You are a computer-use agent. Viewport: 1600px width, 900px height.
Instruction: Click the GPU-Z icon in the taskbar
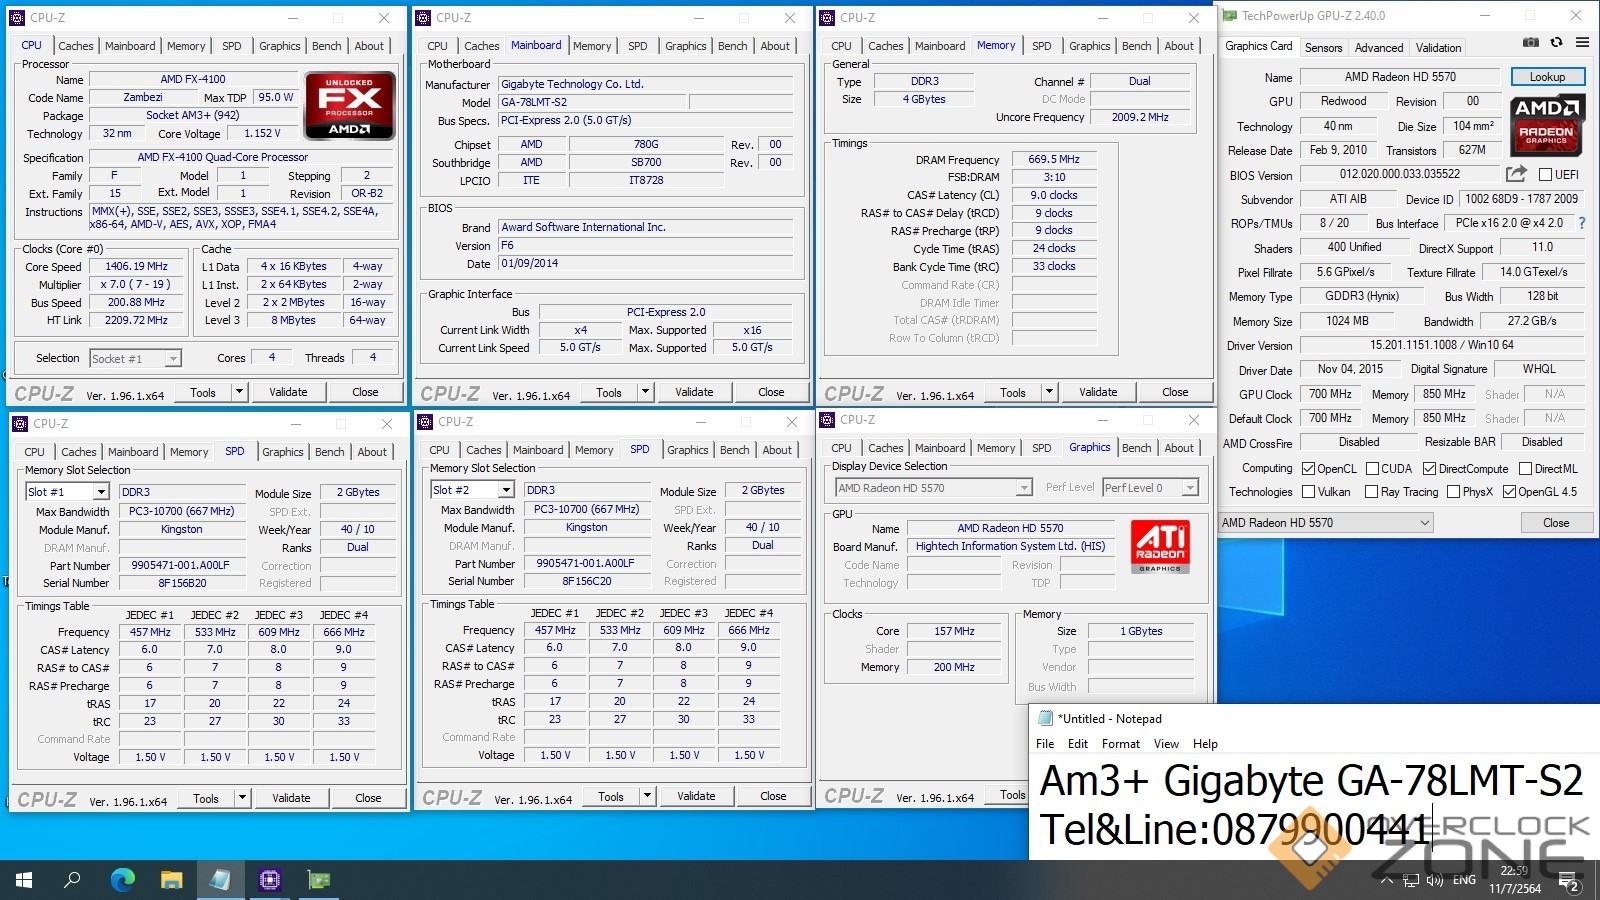pyautogui.click(x=319, y=880)
